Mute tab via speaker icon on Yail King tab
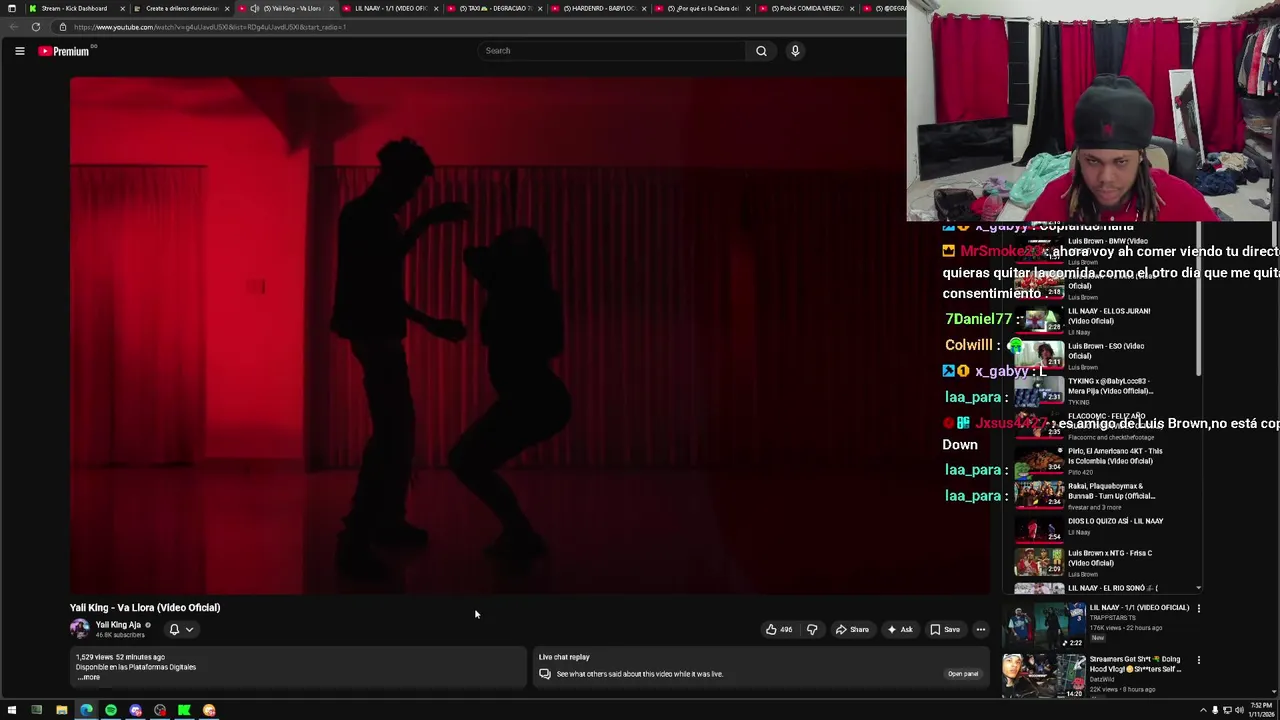This screenshot has height=720, width=1280. pyautogui.click(x=254, y=8)
